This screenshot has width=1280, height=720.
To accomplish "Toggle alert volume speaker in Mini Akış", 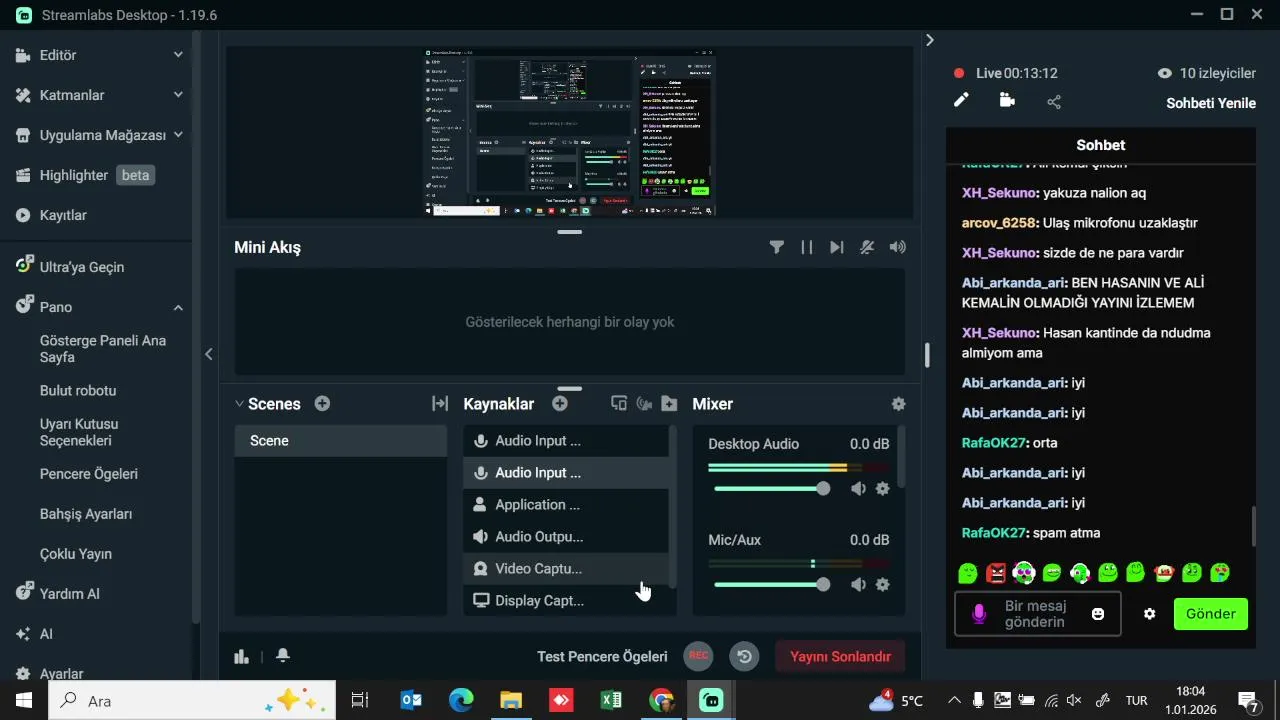I will click(897, 247).
